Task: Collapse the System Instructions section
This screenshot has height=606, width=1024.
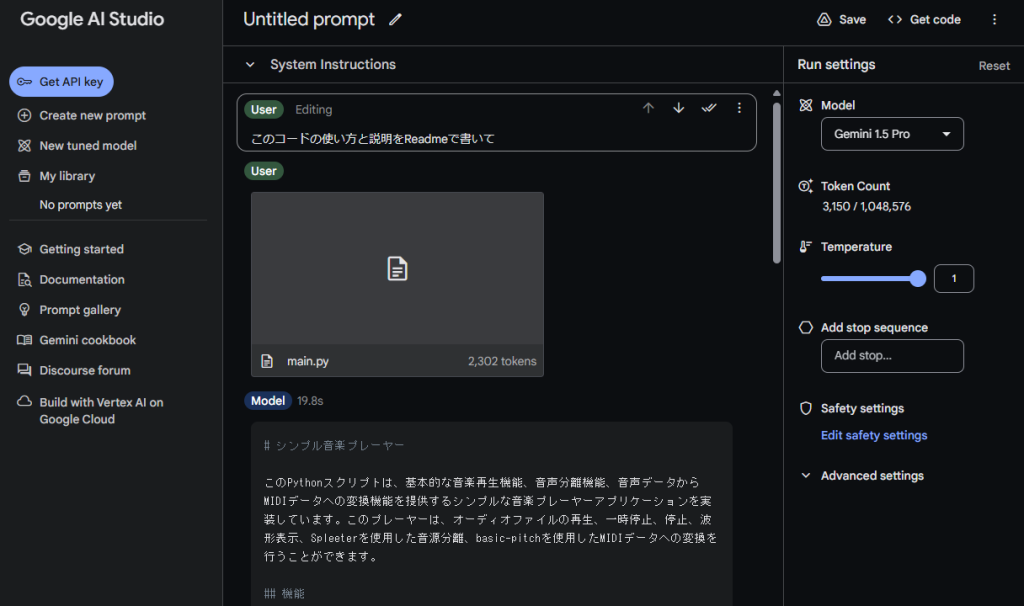Action: click(250, 65)
